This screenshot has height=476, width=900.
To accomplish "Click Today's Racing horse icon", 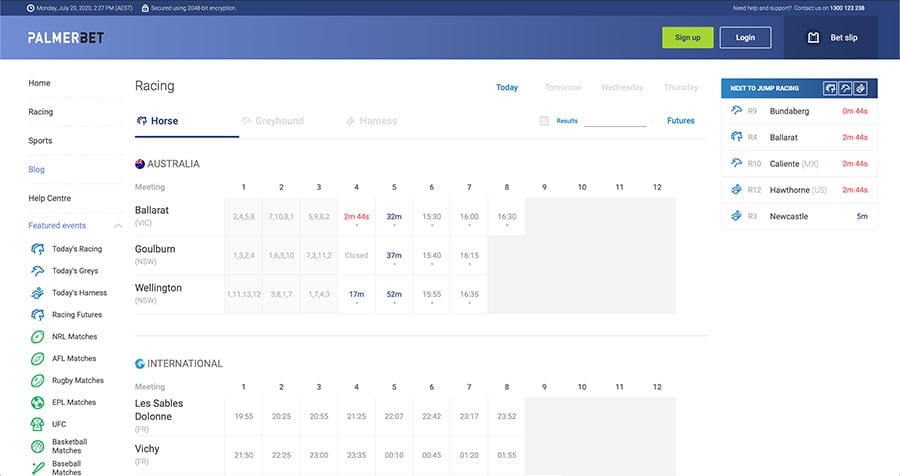I will coord(37,249).
